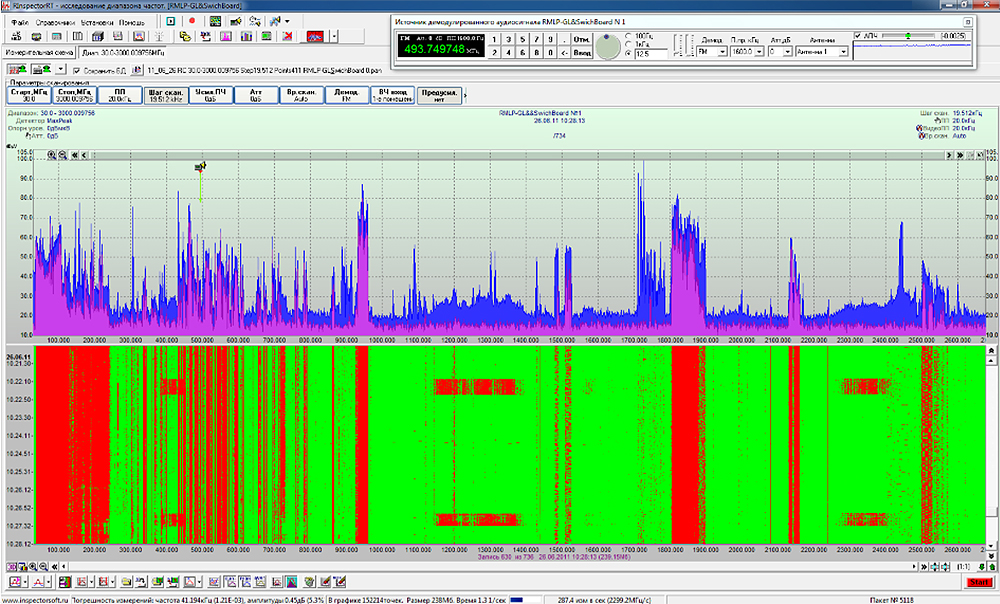Click the Ввод button on keypad

(582, 52)
